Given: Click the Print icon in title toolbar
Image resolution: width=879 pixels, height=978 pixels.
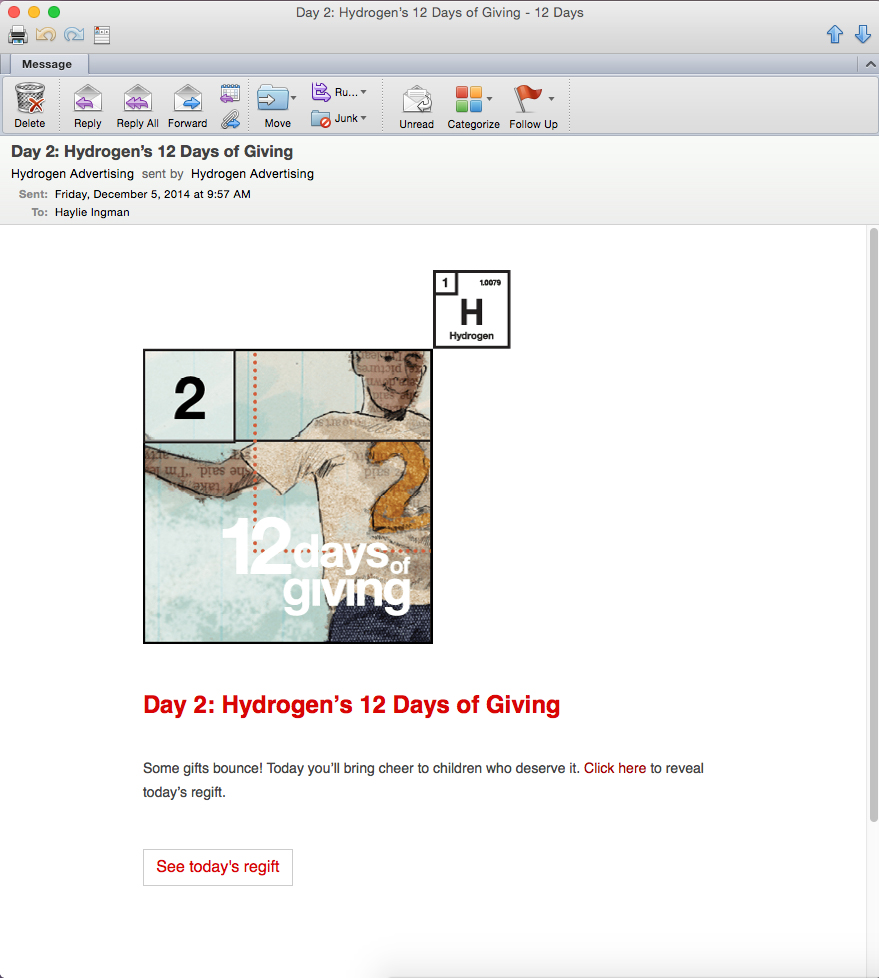Looking at the screenshot, I should point(18,35).
